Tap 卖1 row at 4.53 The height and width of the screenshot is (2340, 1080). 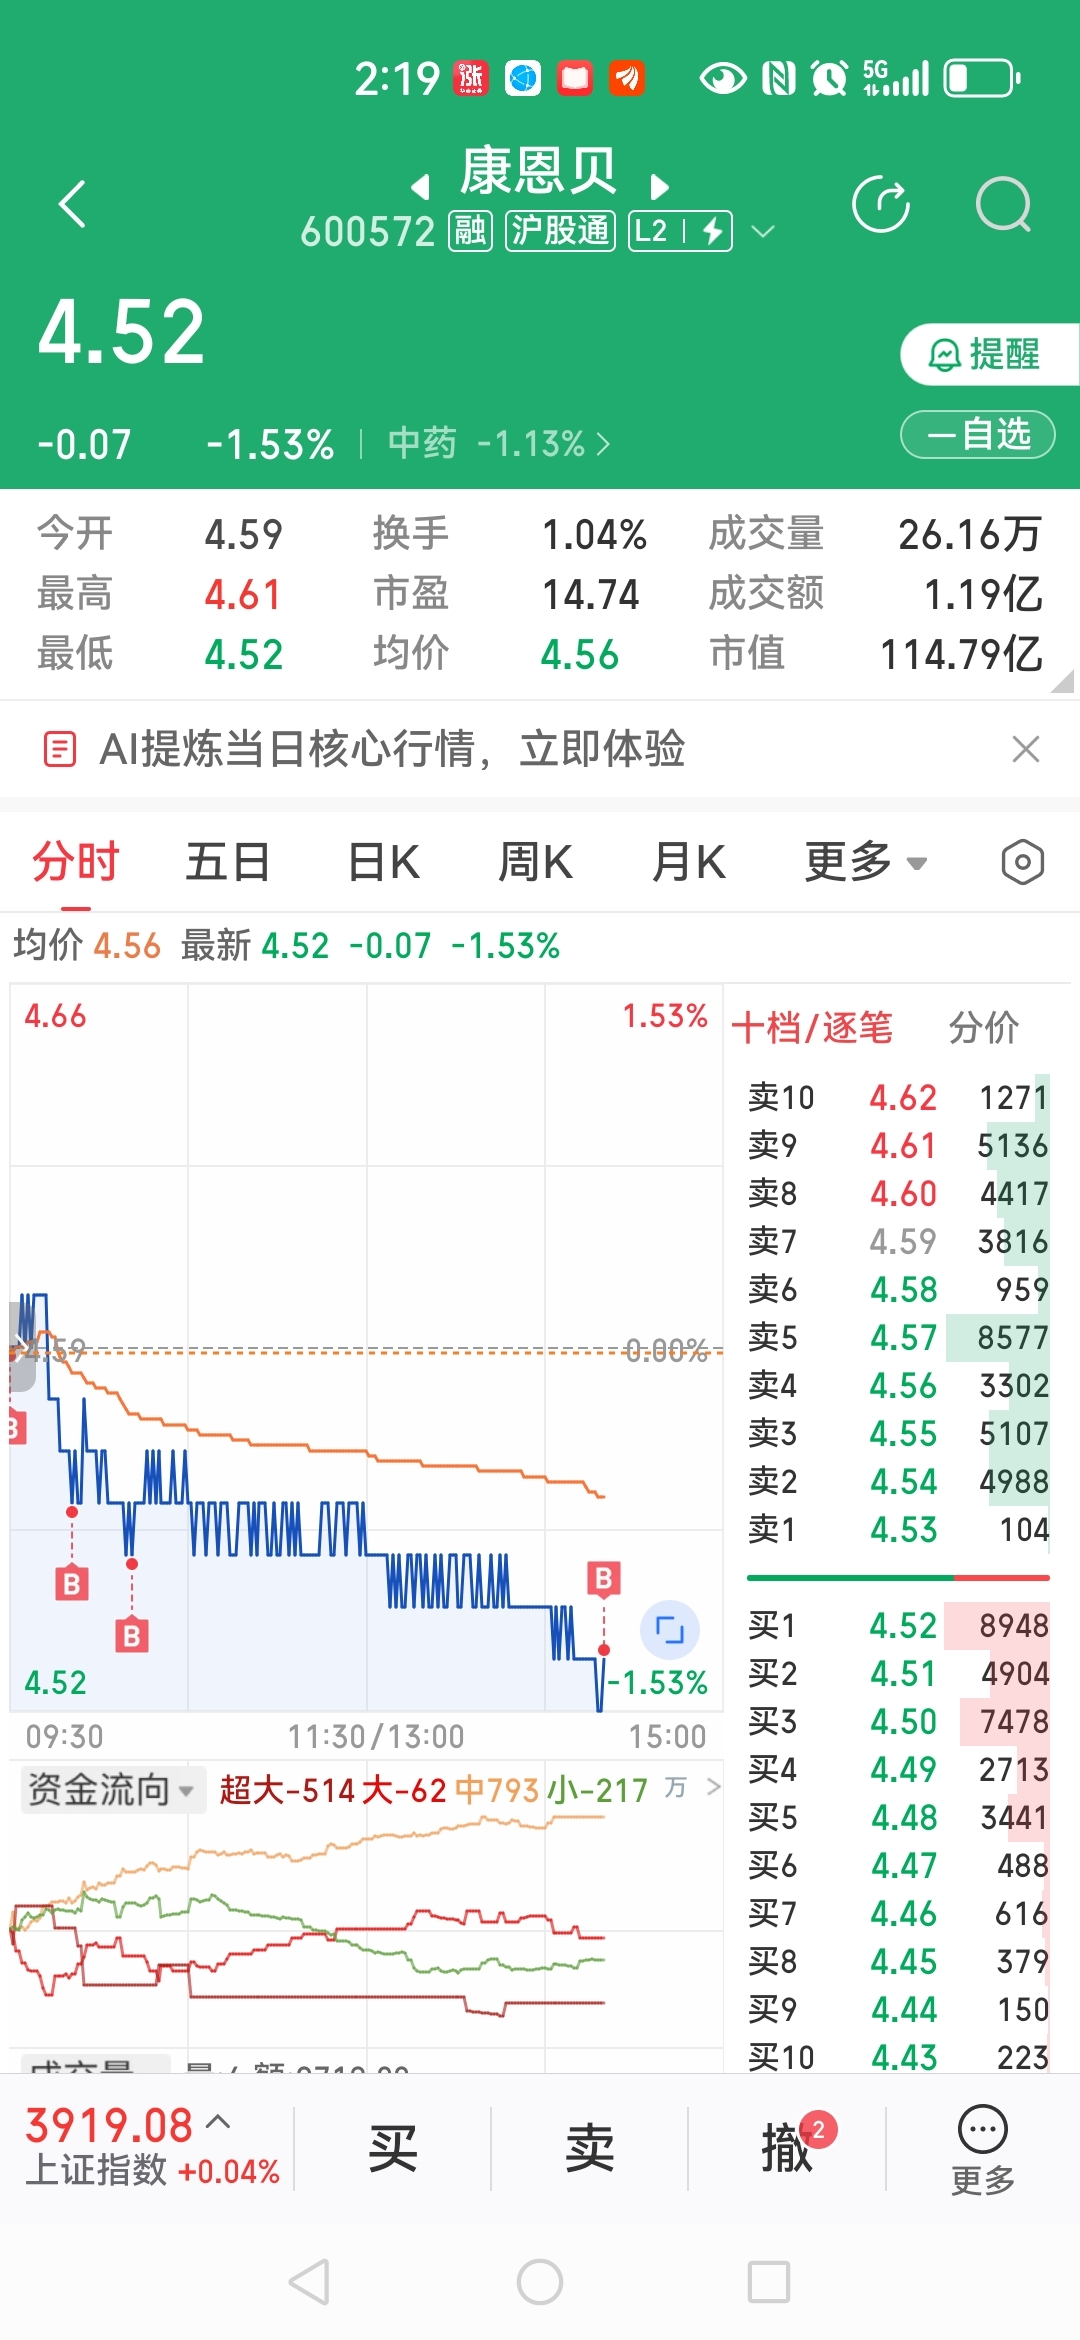898,1529
